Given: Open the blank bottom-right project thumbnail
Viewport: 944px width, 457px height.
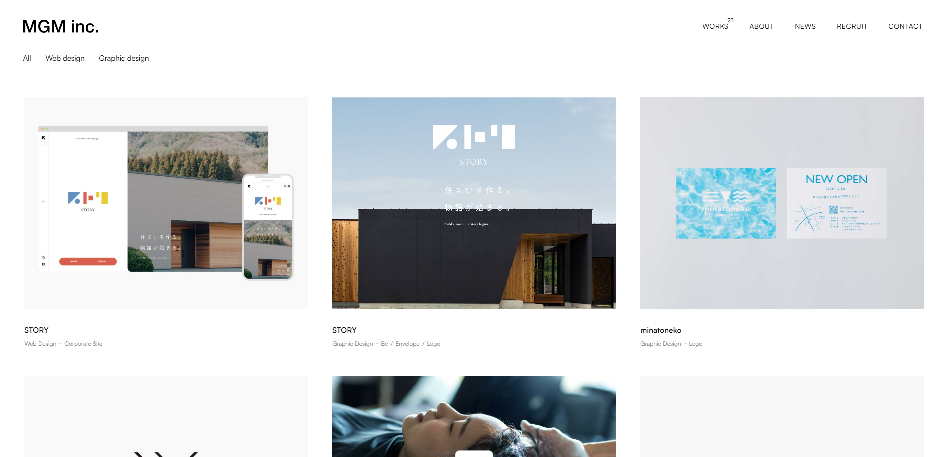Looking at the screenshot, I should 781,417.
